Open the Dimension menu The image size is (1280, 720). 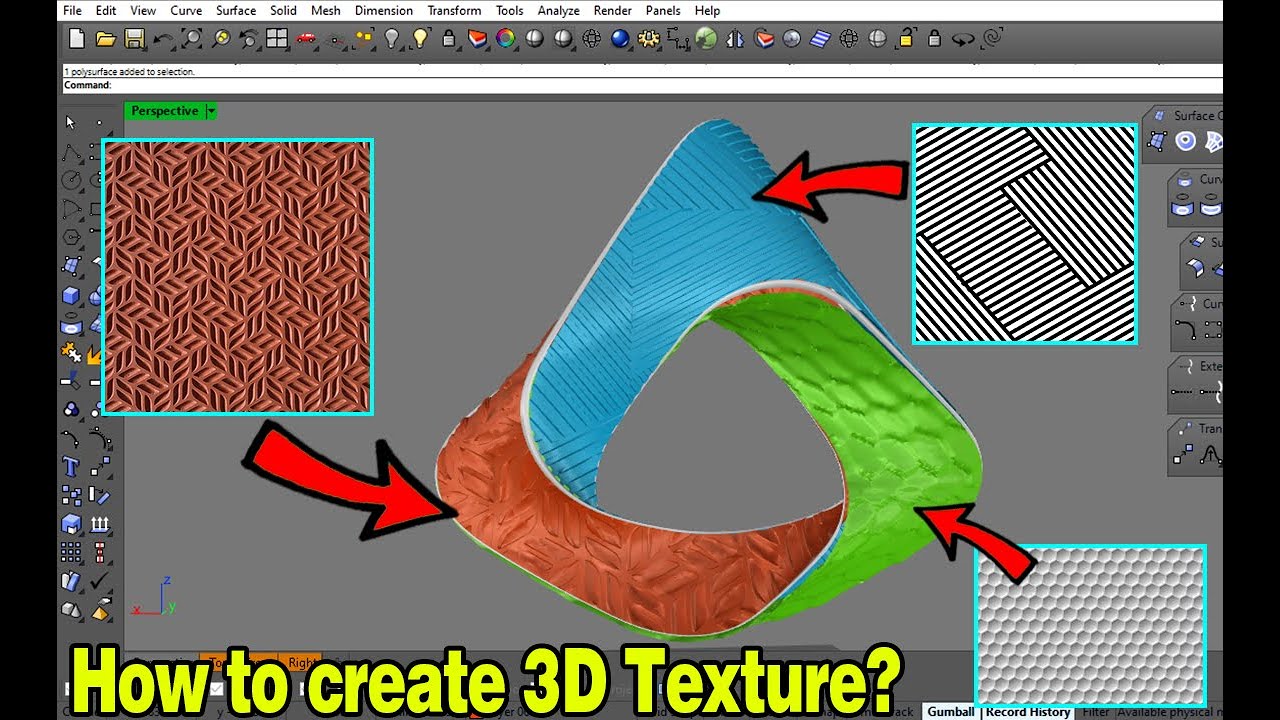(x=384, y=10)
